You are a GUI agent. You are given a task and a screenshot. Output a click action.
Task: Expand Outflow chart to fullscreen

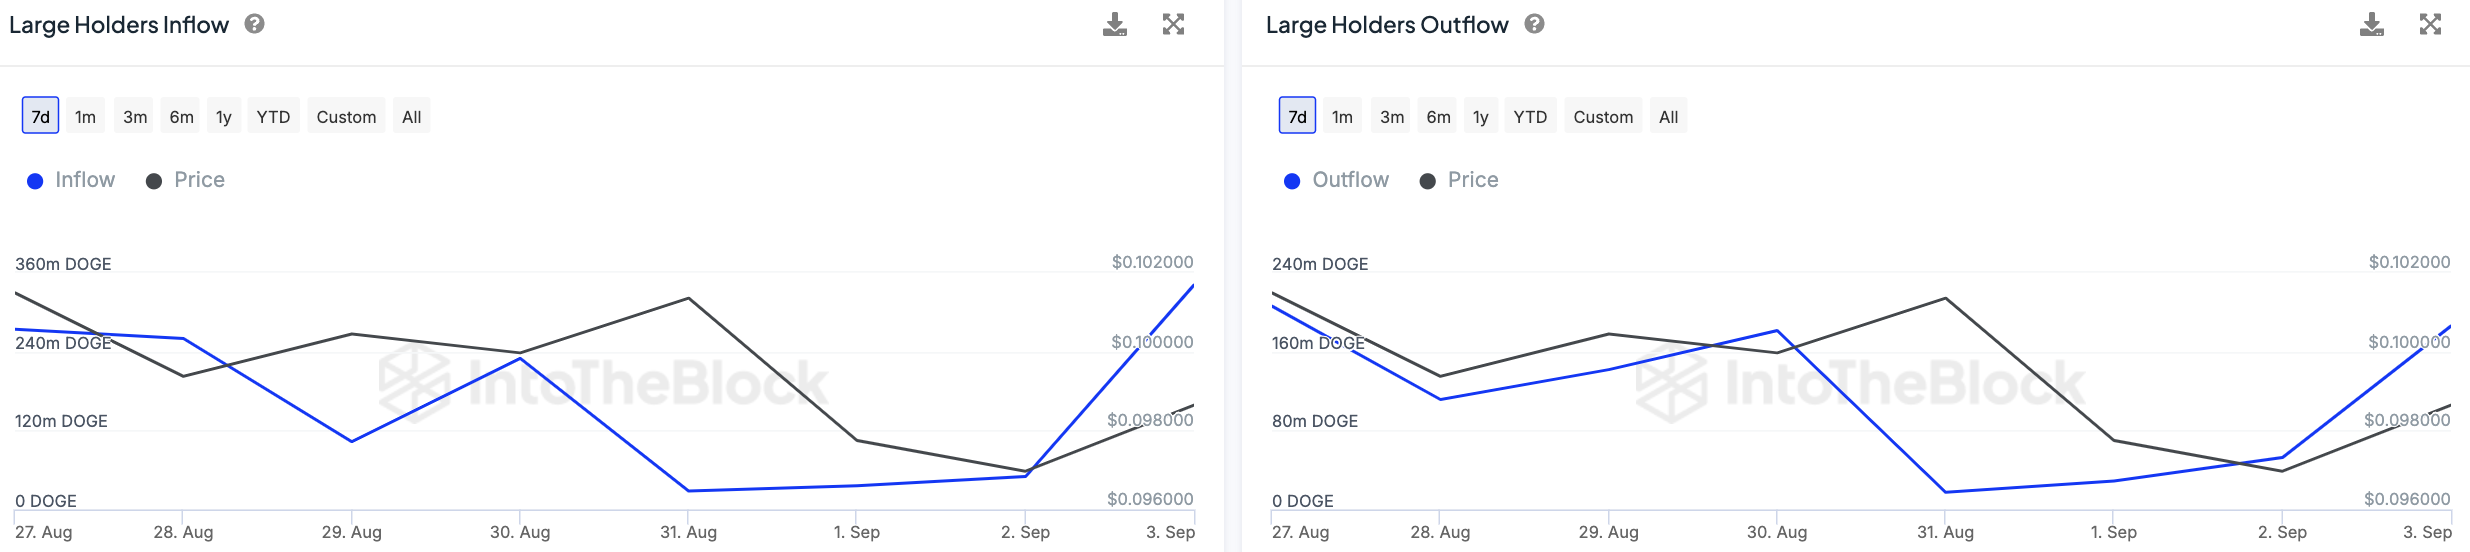(2430, 25)
